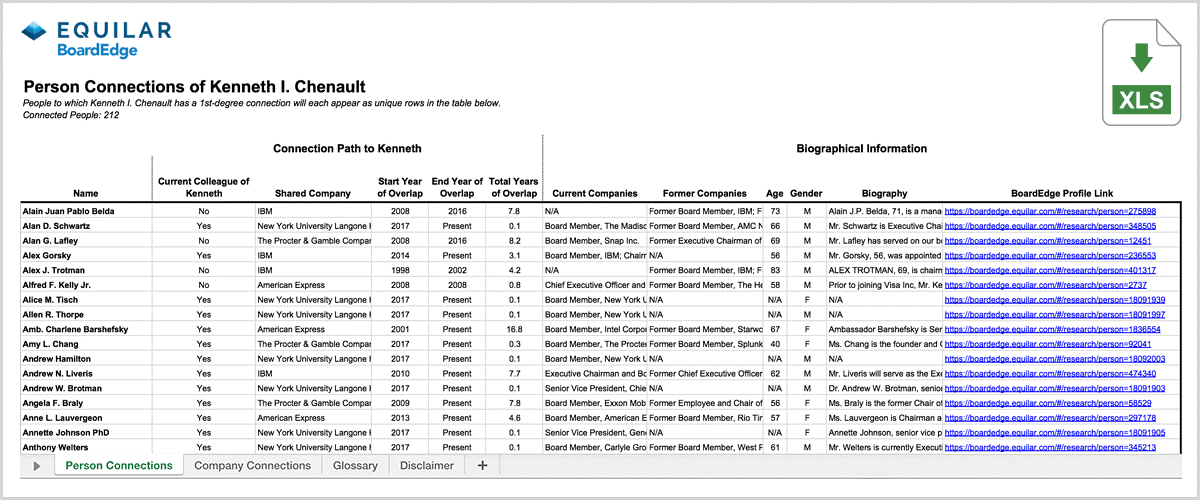This screenshot has width=1200, height=500.
Task: Select the Amy L. Chang name cell
Action: pos(86,344)
